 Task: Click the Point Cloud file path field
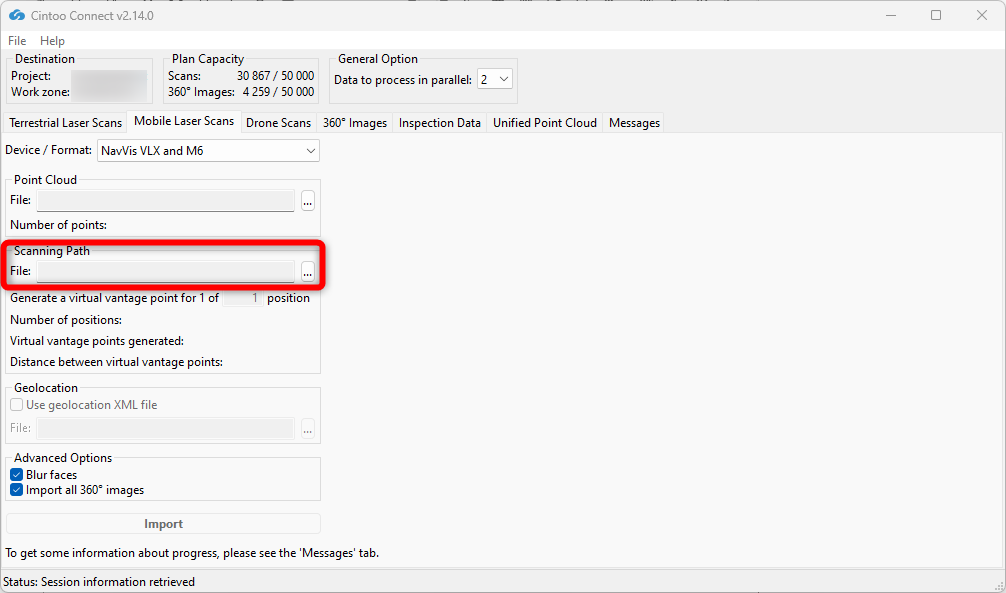pyautogui.click(x=166, y=201)
